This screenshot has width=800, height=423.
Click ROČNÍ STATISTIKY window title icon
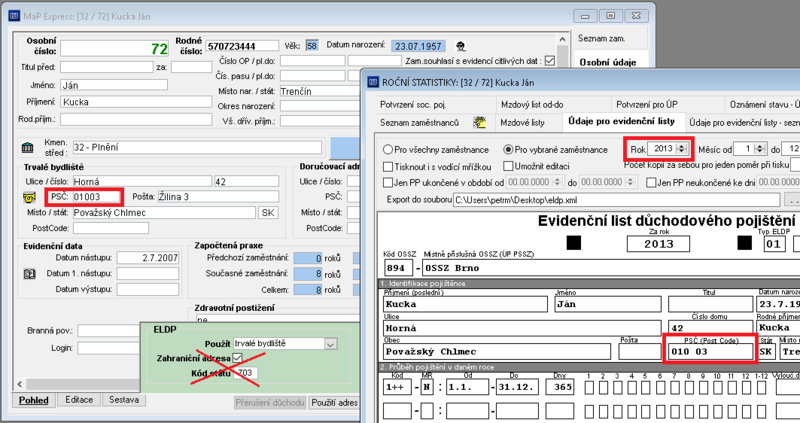[373, 82]
